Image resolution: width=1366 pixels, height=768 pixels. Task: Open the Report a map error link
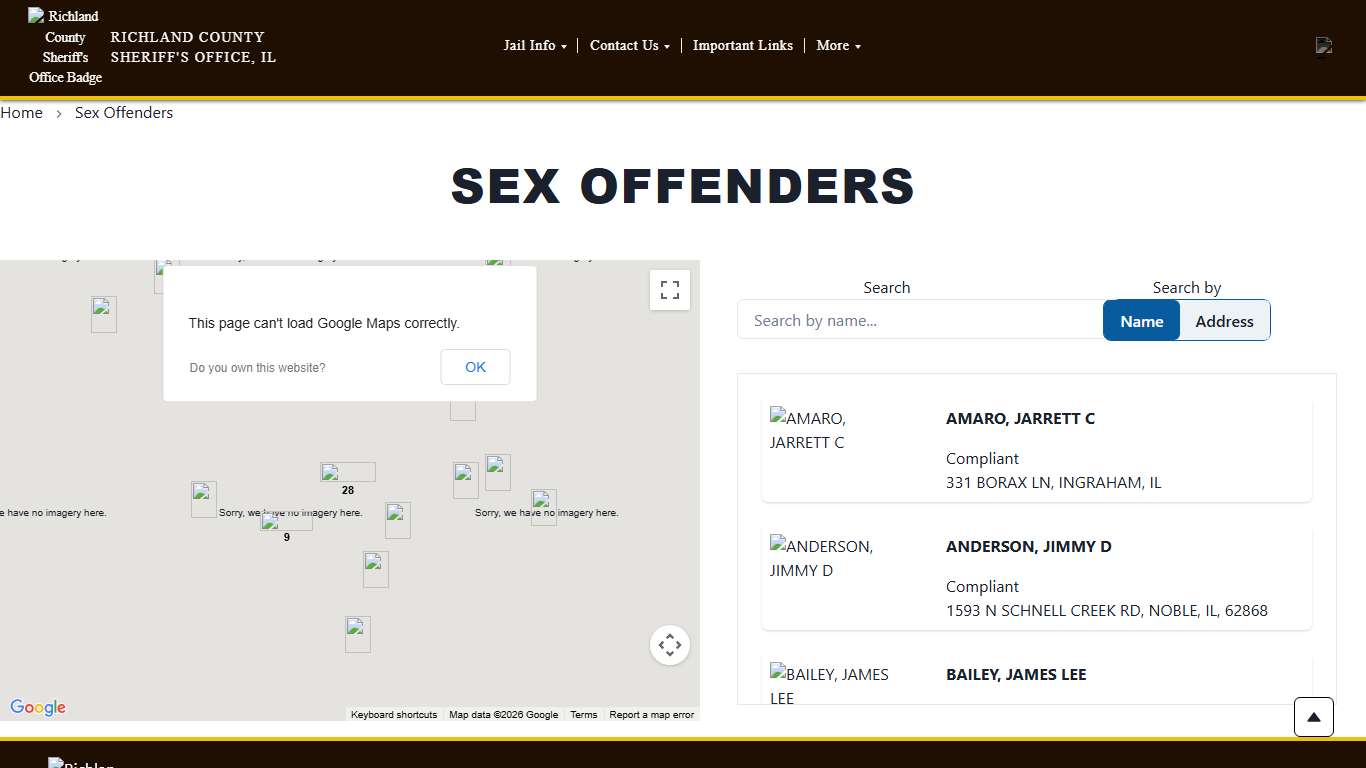[651, 714]
